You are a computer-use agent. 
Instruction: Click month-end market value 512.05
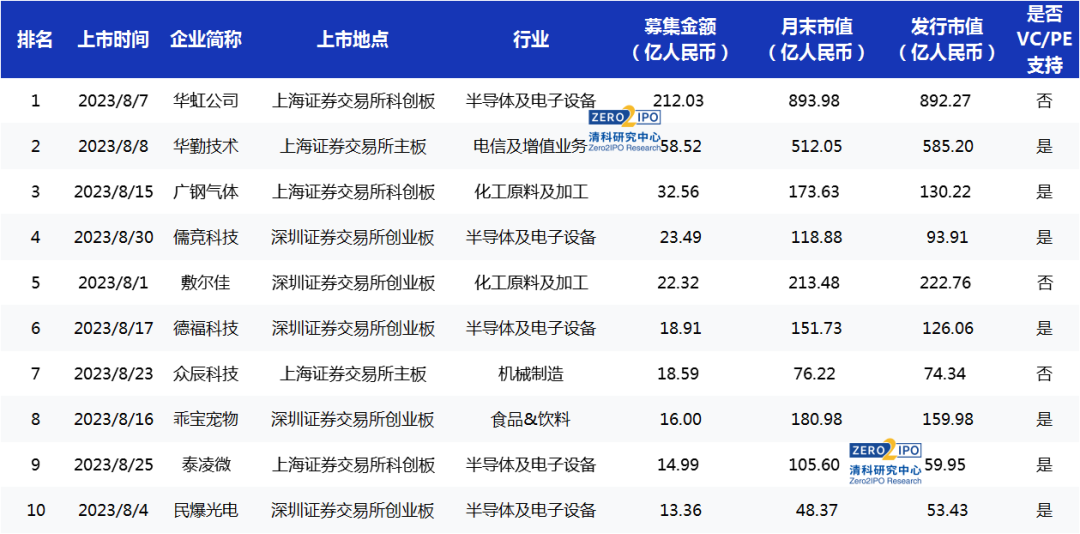pyautogui.click(x=817, y=146)
